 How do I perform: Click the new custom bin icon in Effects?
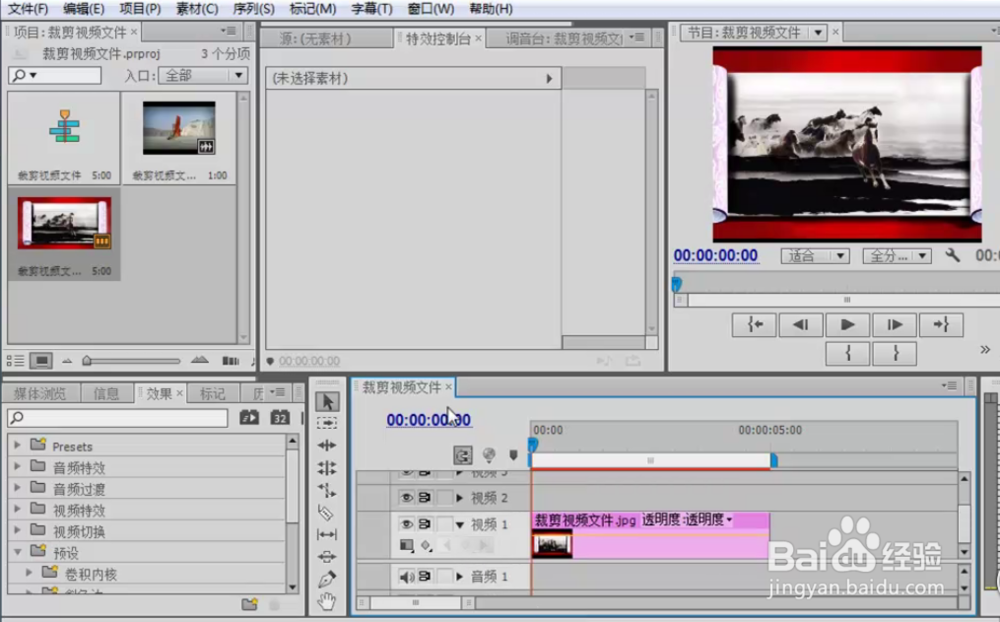point(249,603)
